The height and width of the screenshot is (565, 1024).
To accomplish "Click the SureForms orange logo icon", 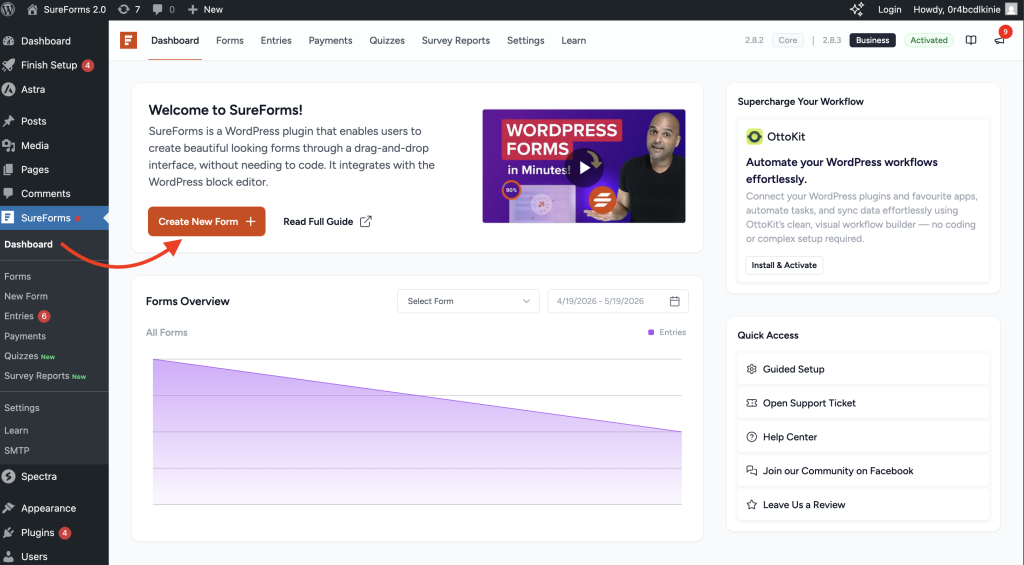I will pyautogui.click(x=128, y=40).
